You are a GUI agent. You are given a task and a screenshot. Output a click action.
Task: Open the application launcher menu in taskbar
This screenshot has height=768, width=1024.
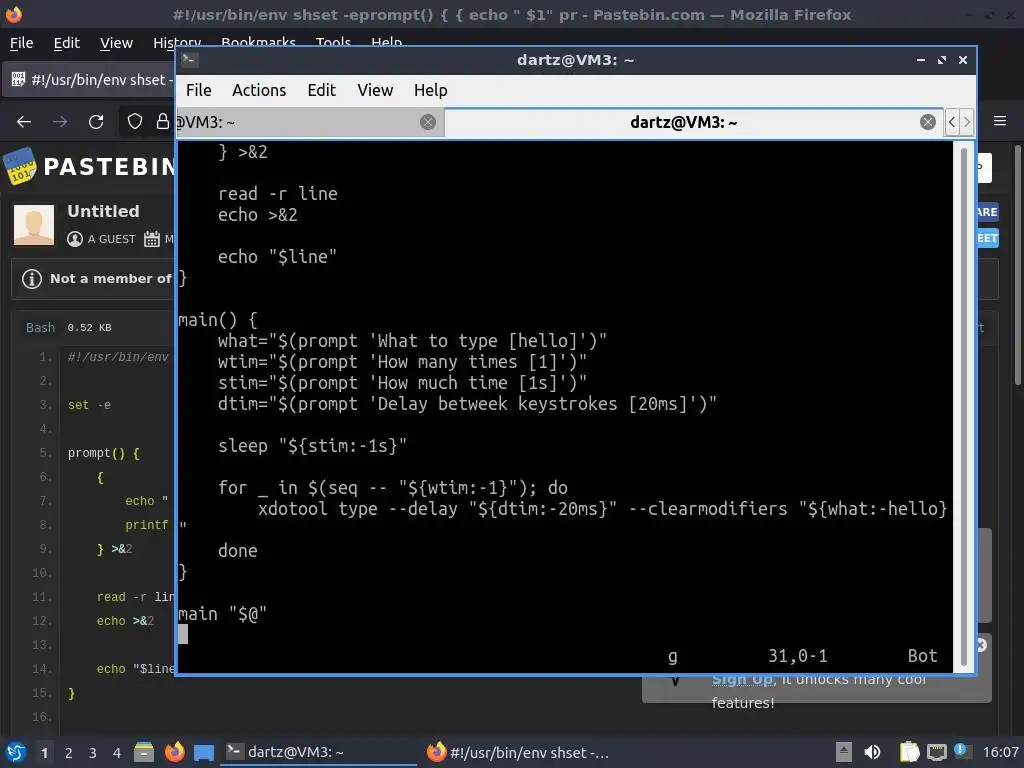(16, 752)
